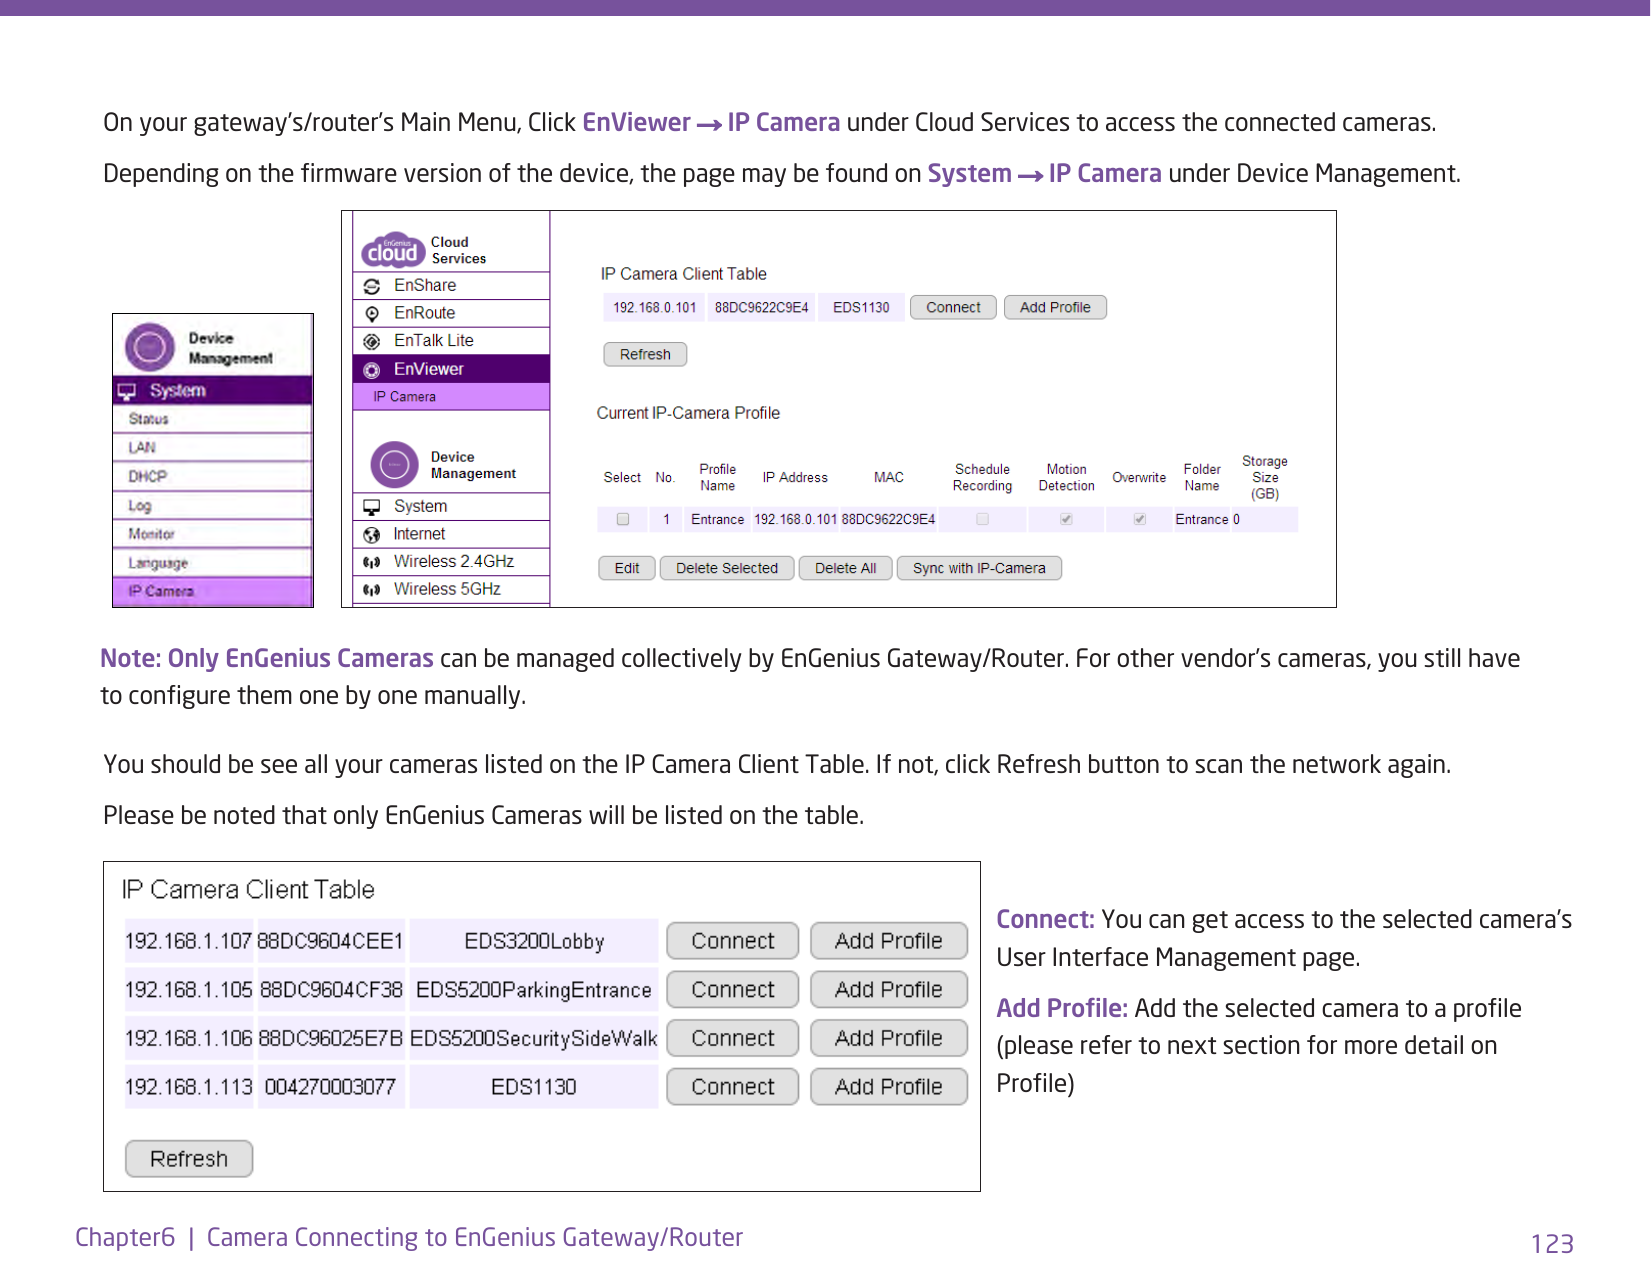Add Profile for EDS3200Lobby camera

[x=889, y=941]
